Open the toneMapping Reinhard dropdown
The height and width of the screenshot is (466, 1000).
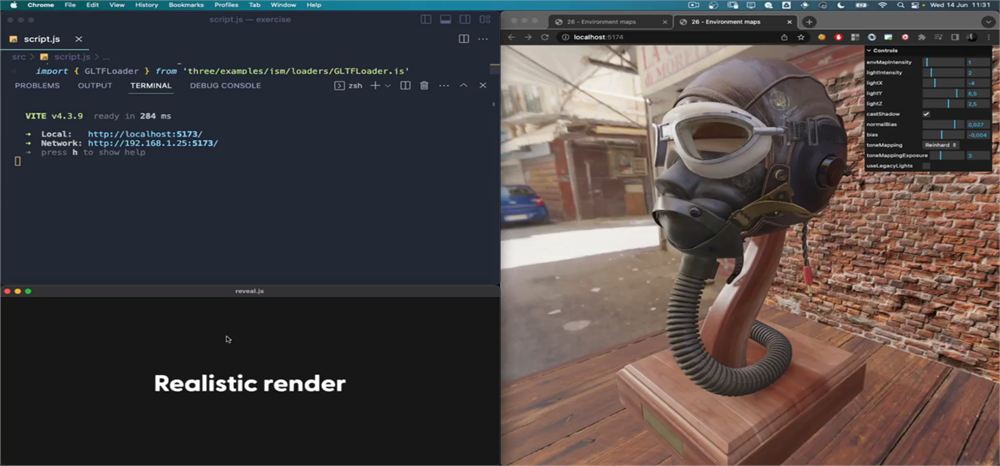click(941, 145)
